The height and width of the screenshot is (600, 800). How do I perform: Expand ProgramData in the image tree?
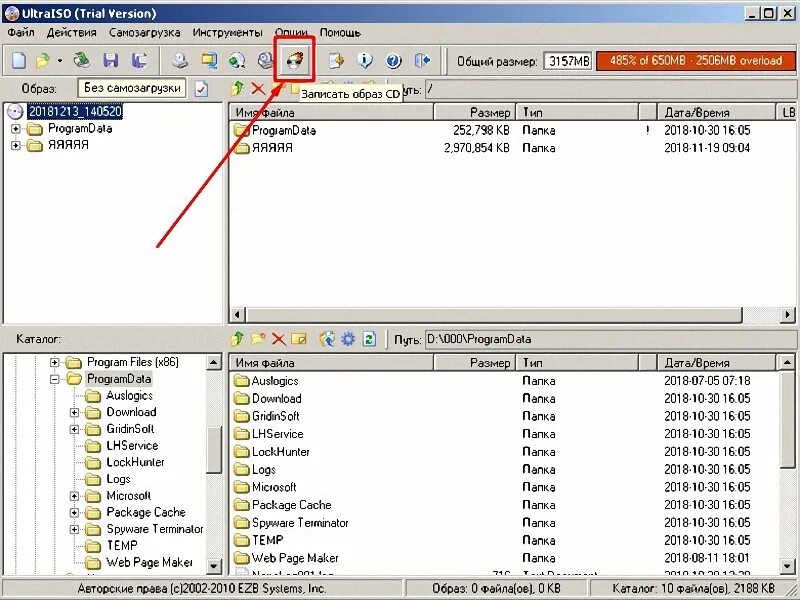pyautogui.click(x=16, y=129)
